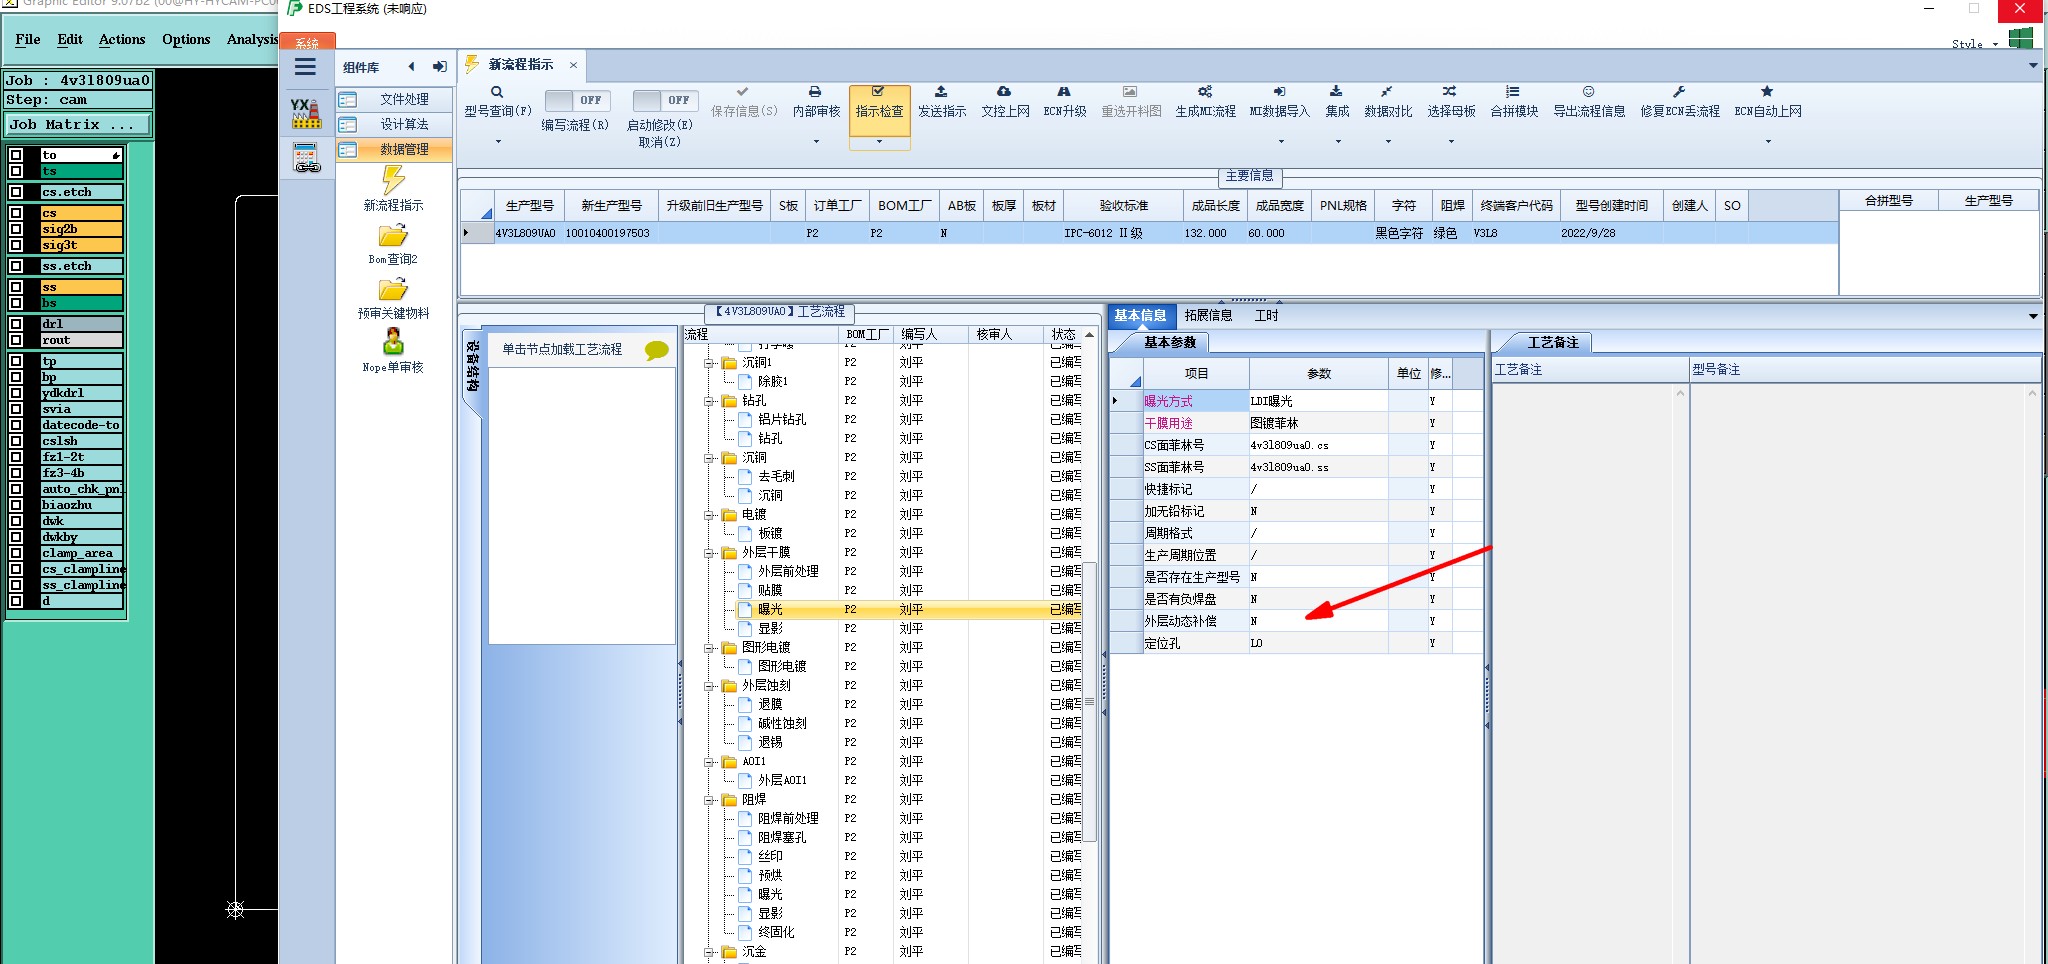Click the Job Matrix button
2048x964 pixels.
79,124
